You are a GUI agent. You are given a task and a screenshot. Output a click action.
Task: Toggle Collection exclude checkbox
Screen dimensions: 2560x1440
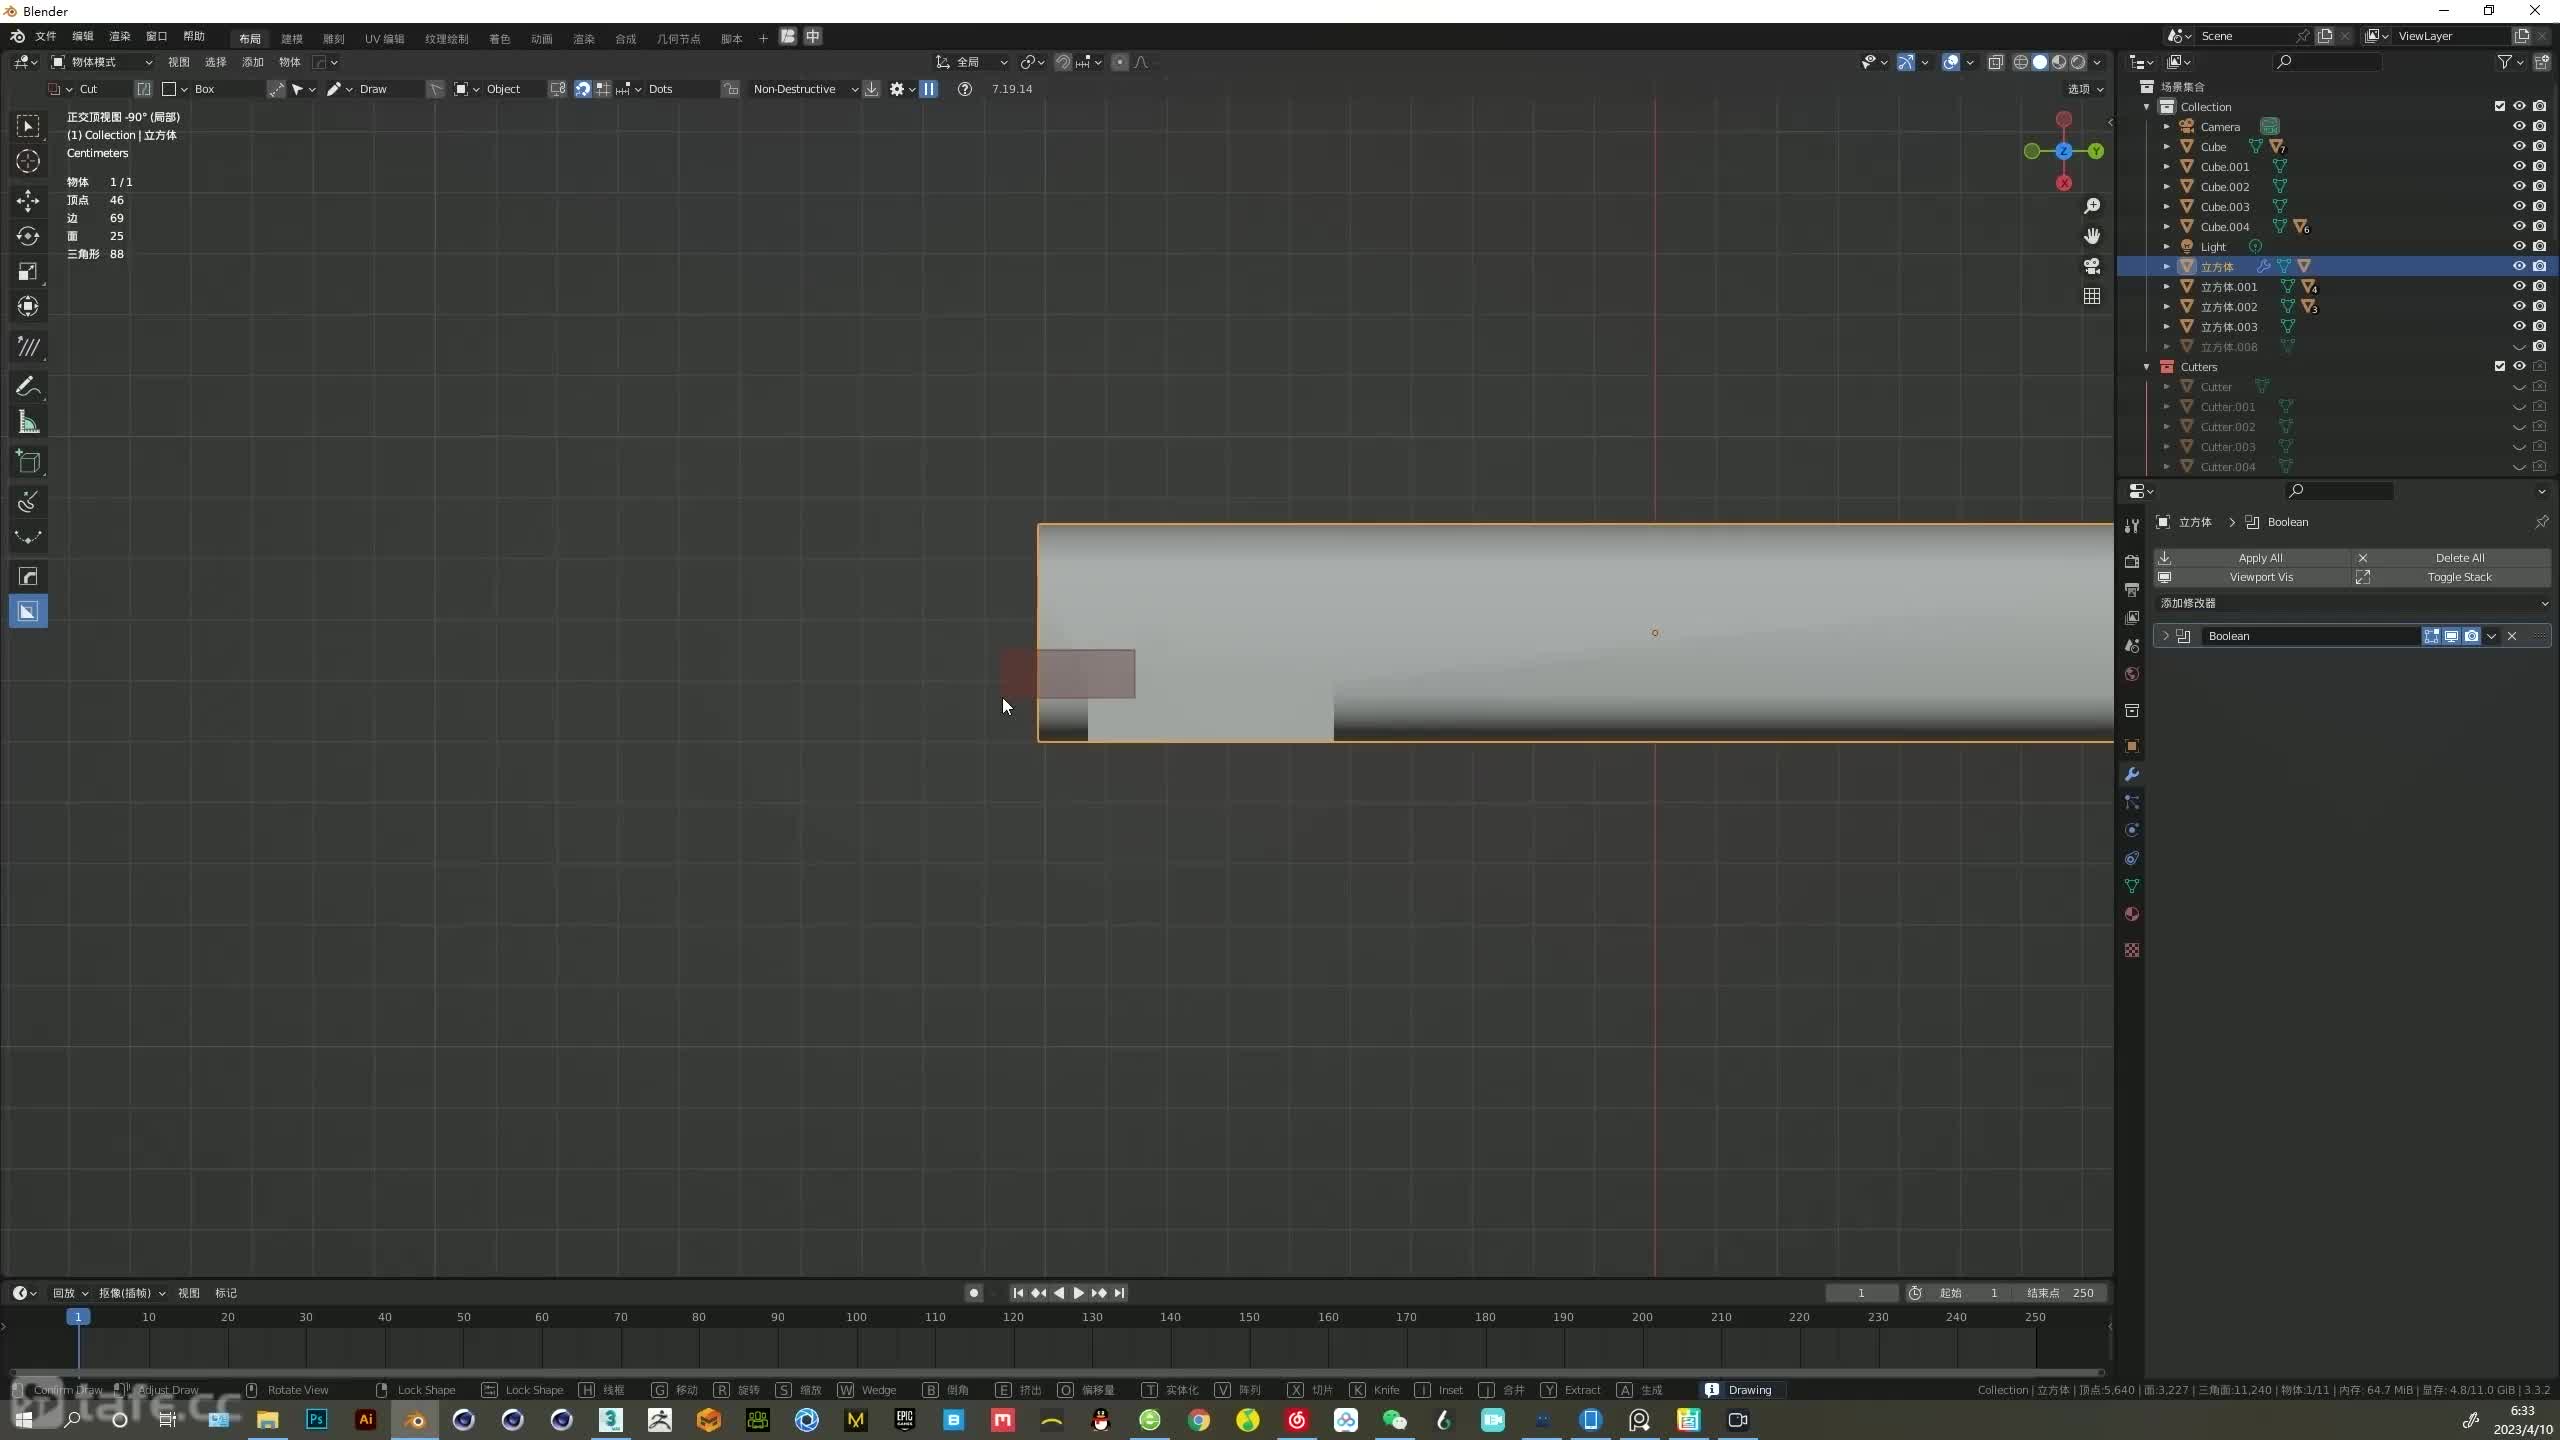(x=2499, y=106)
